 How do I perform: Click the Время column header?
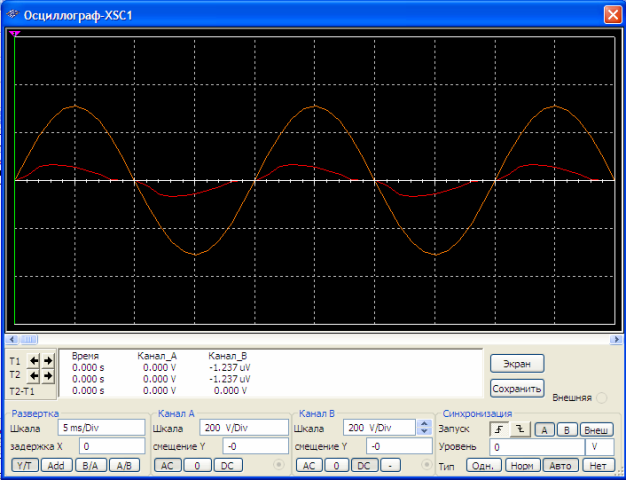coord(85,356)
